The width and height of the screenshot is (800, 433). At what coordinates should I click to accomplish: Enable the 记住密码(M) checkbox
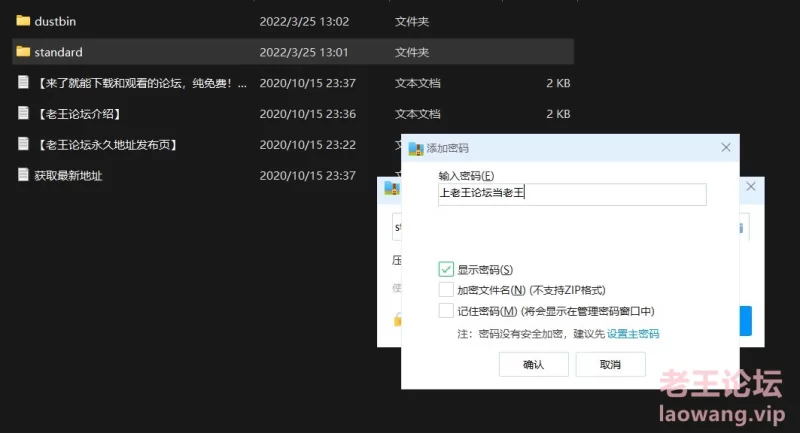[446, 311]
